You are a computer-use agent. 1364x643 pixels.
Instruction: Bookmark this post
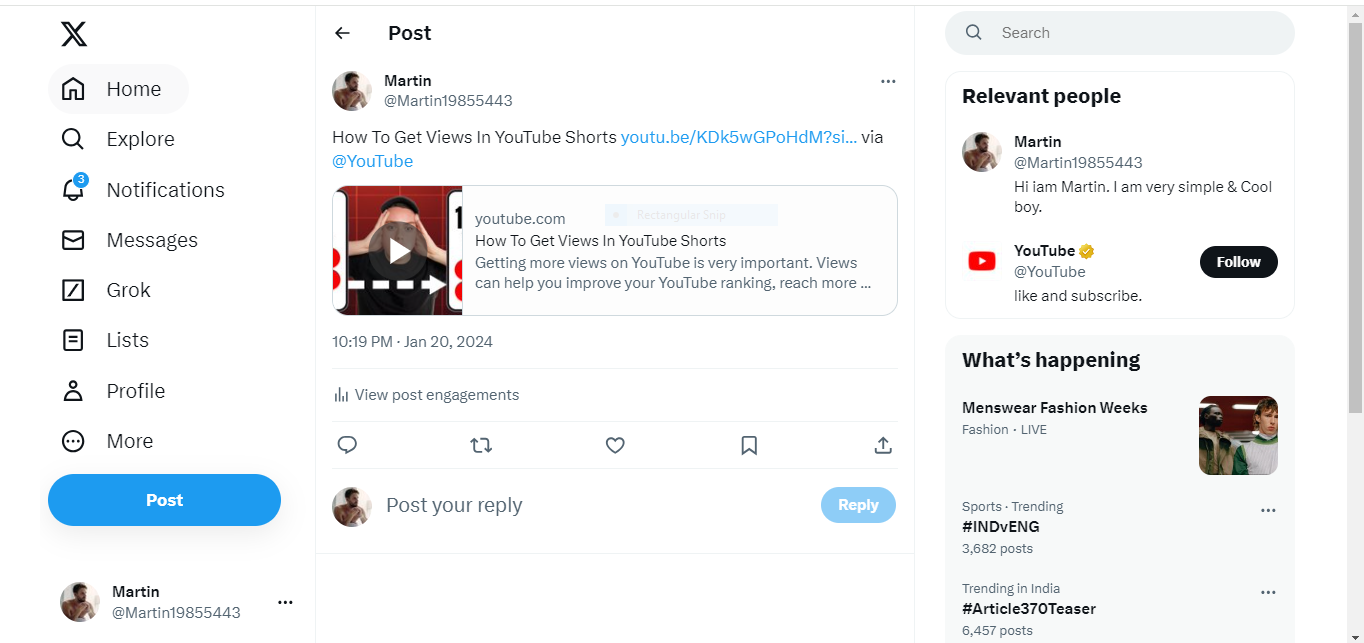point(749,445)
